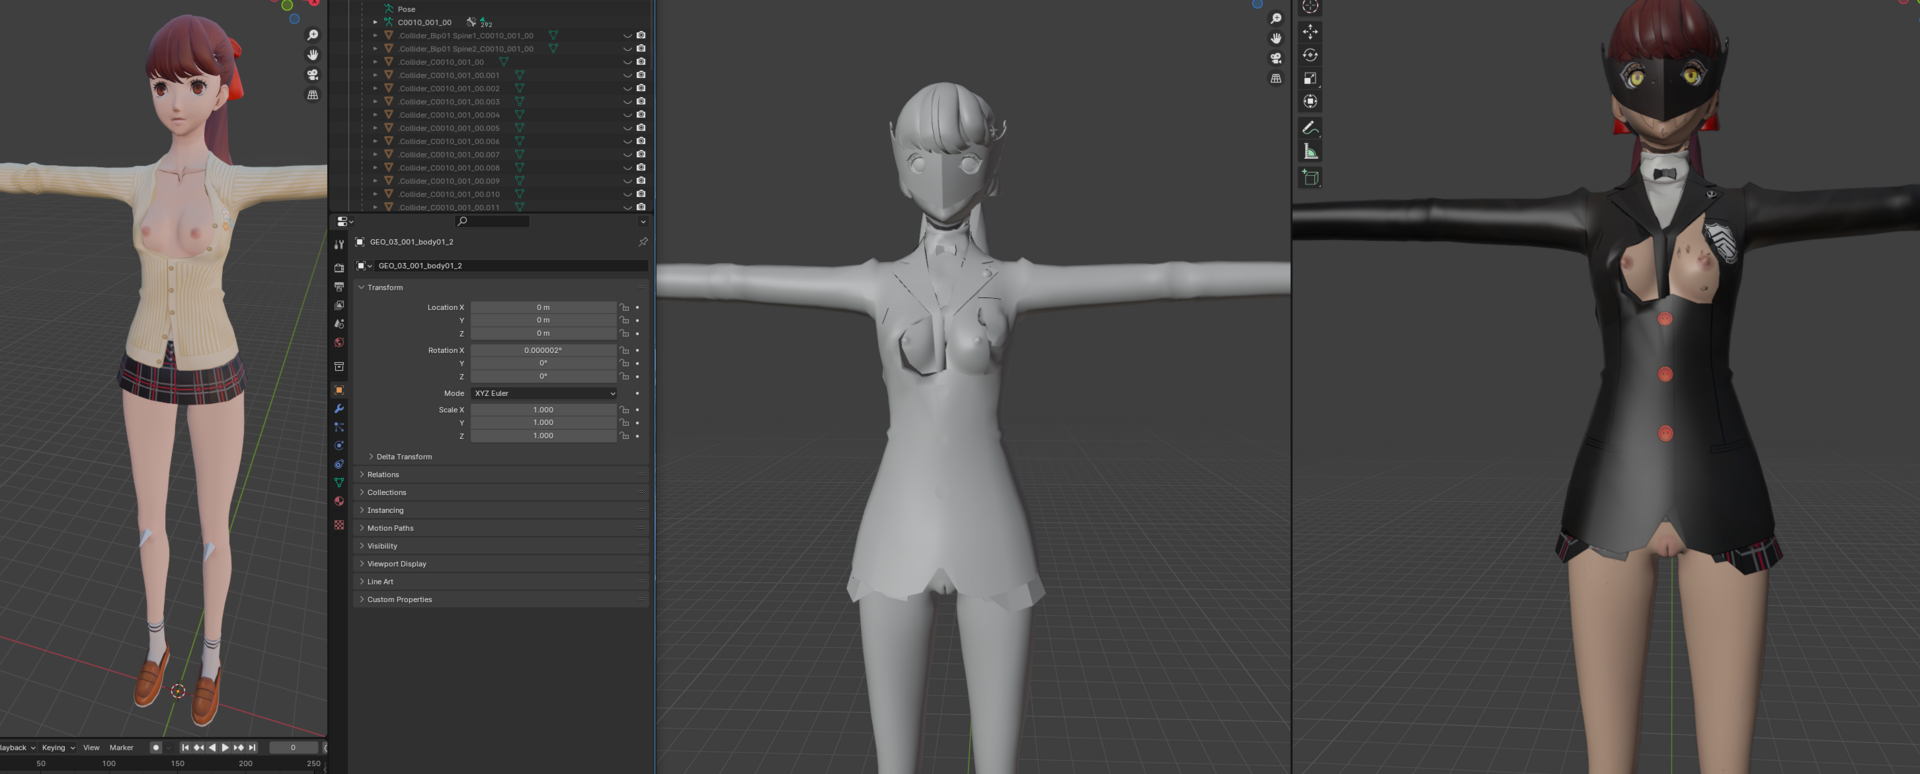Open the Playback menu in timeline
1920x774 pixels.
18,747
